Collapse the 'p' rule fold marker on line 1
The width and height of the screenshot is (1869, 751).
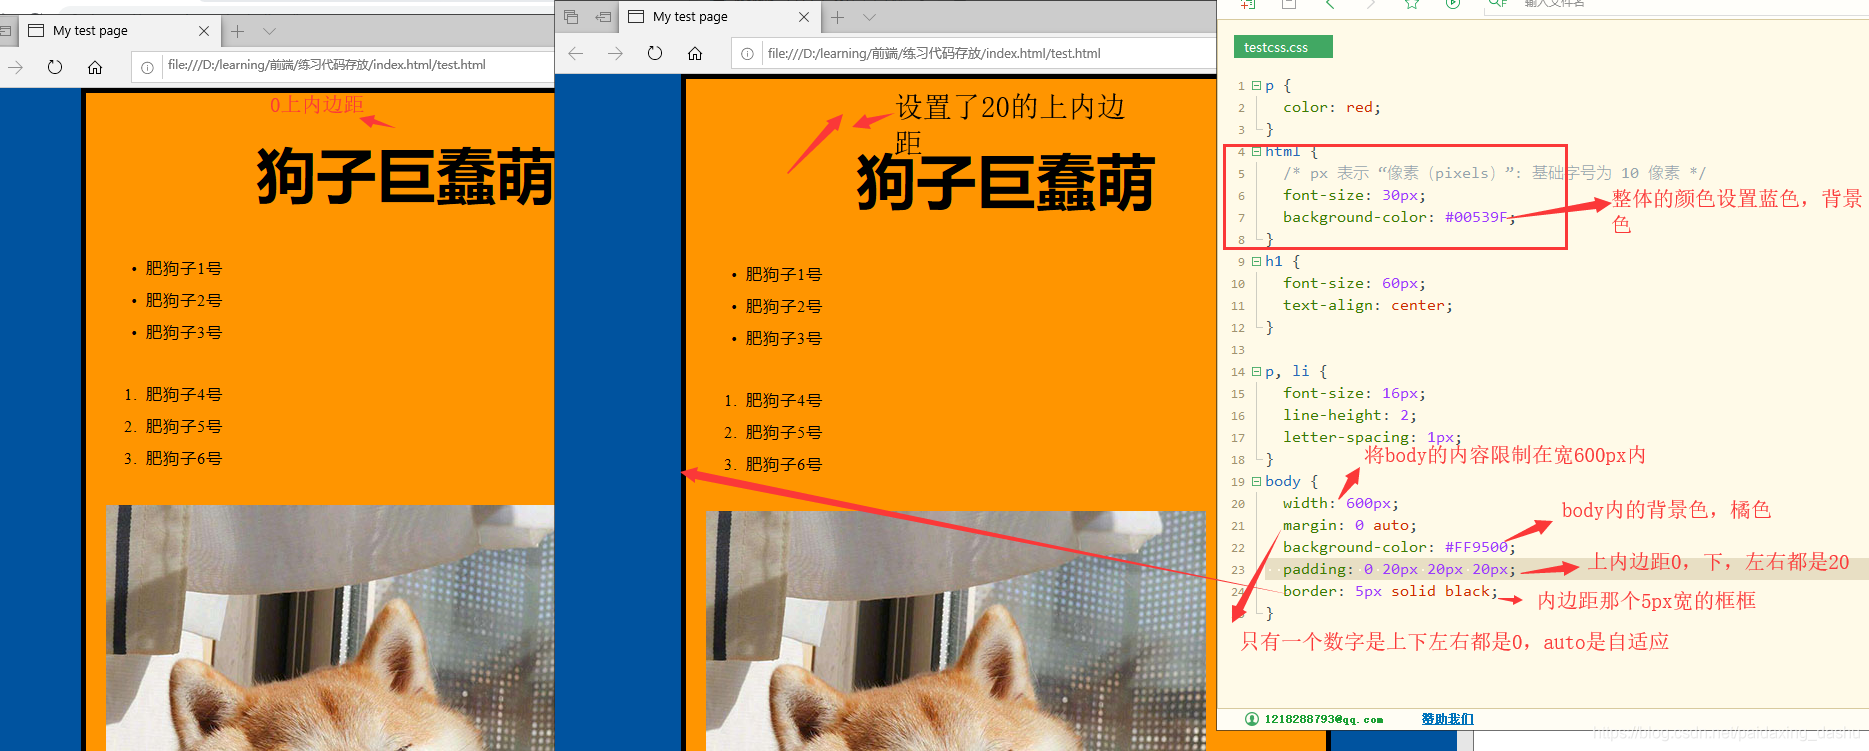pyautogui.click(x=1256, y=86)
